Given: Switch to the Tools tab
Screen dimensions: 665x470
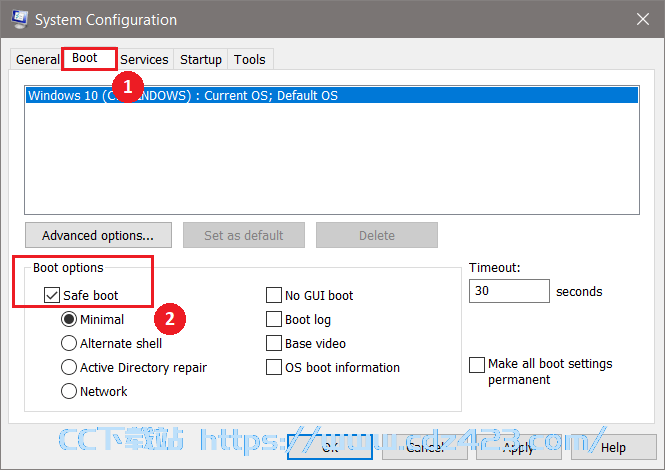Looking at the screenshot, I should [250, 59].
